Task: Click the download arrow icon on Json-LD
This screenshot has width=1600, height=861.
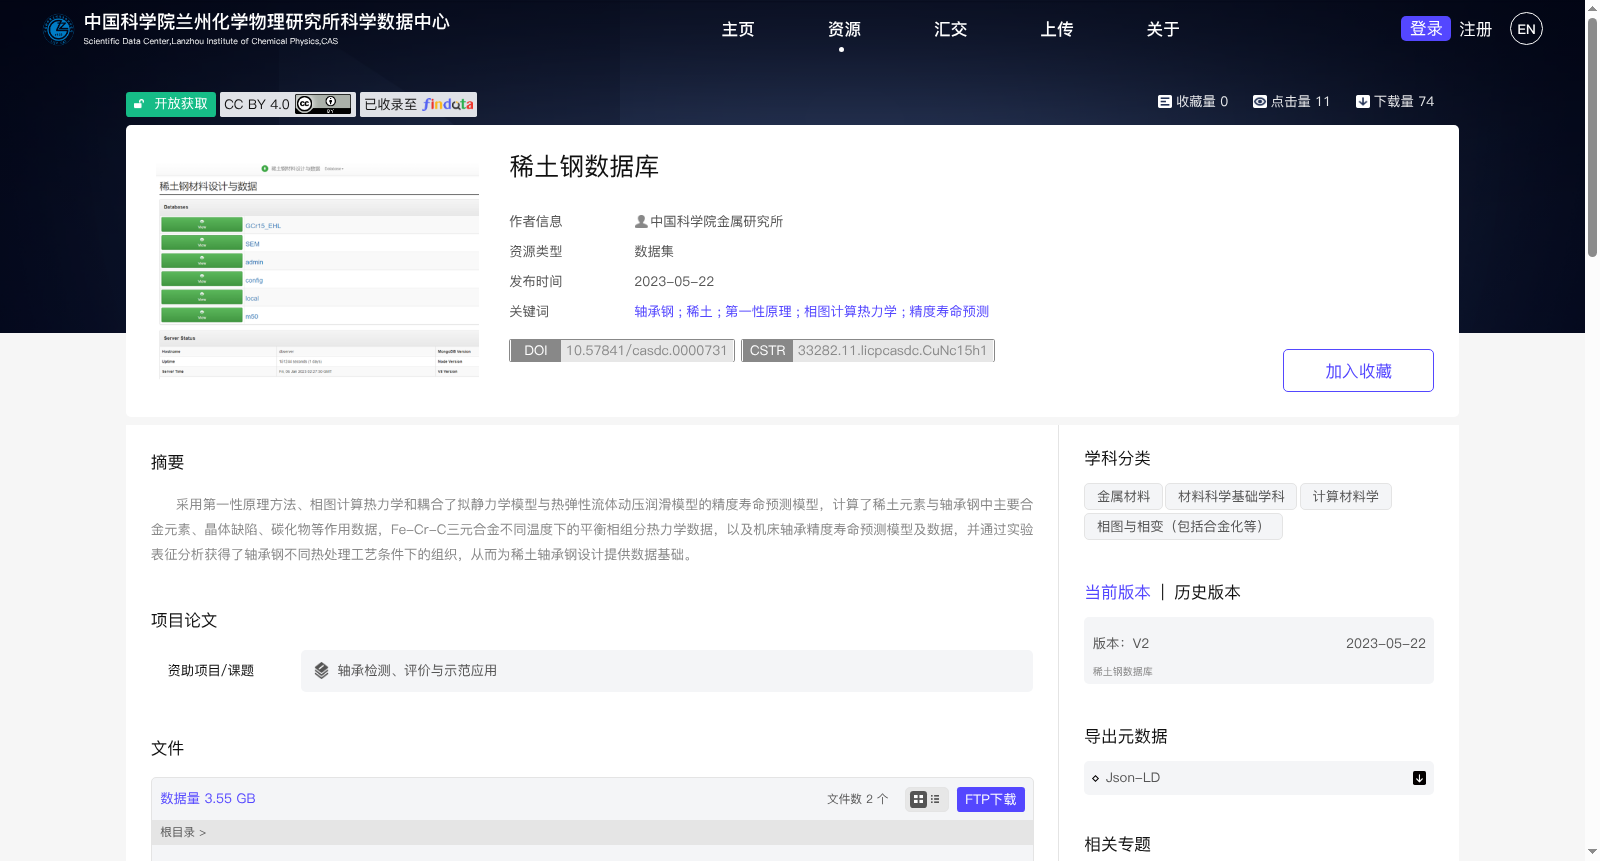Action: 1419,778
